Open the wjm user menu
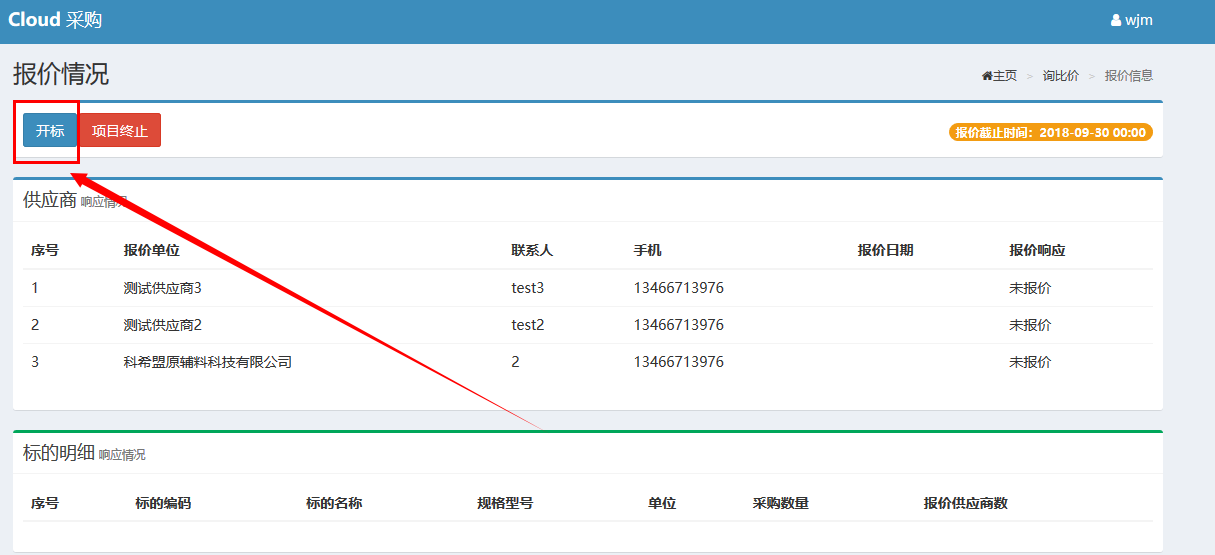The width and height of the screenshot is (1215, 555). [1139, 20]
